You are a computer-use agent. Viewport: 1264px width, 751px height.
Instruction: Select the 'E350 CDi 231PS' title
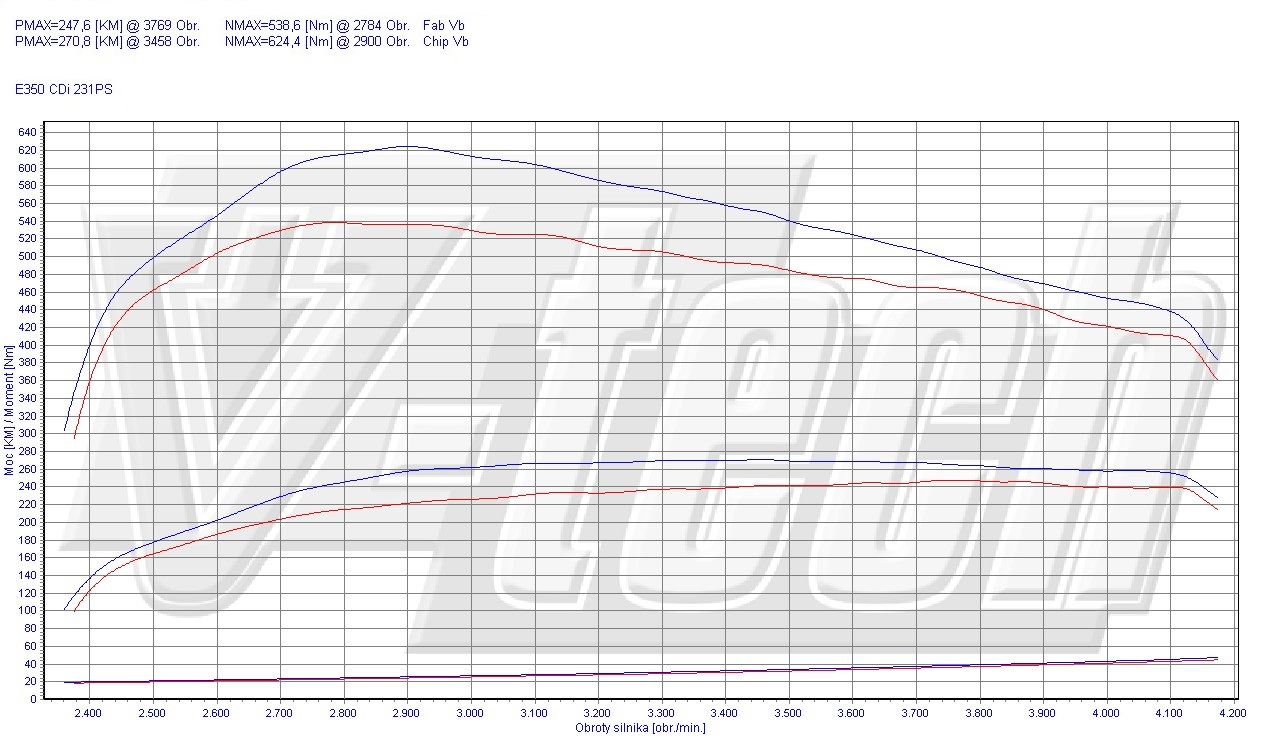pos(64,89)
